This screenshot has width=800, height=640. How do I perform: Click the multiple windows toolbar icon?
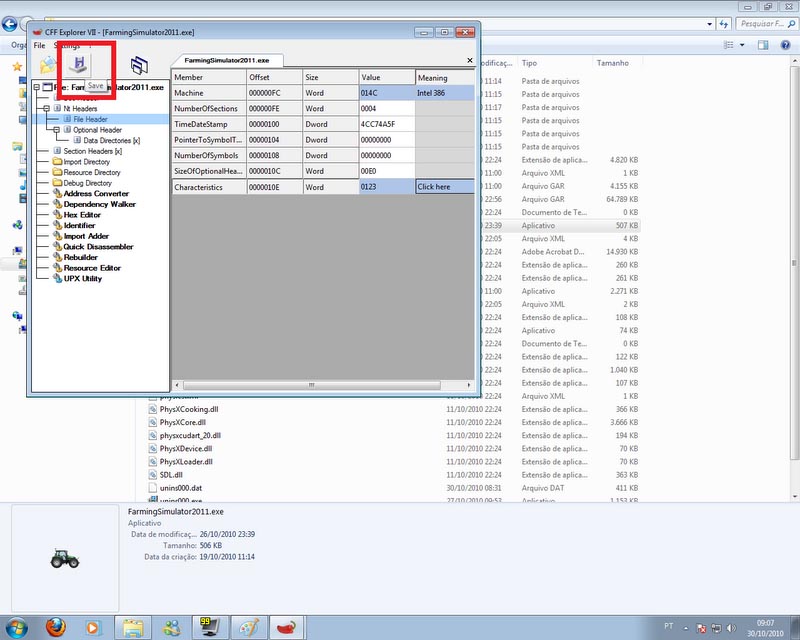[x=139, y=66]
